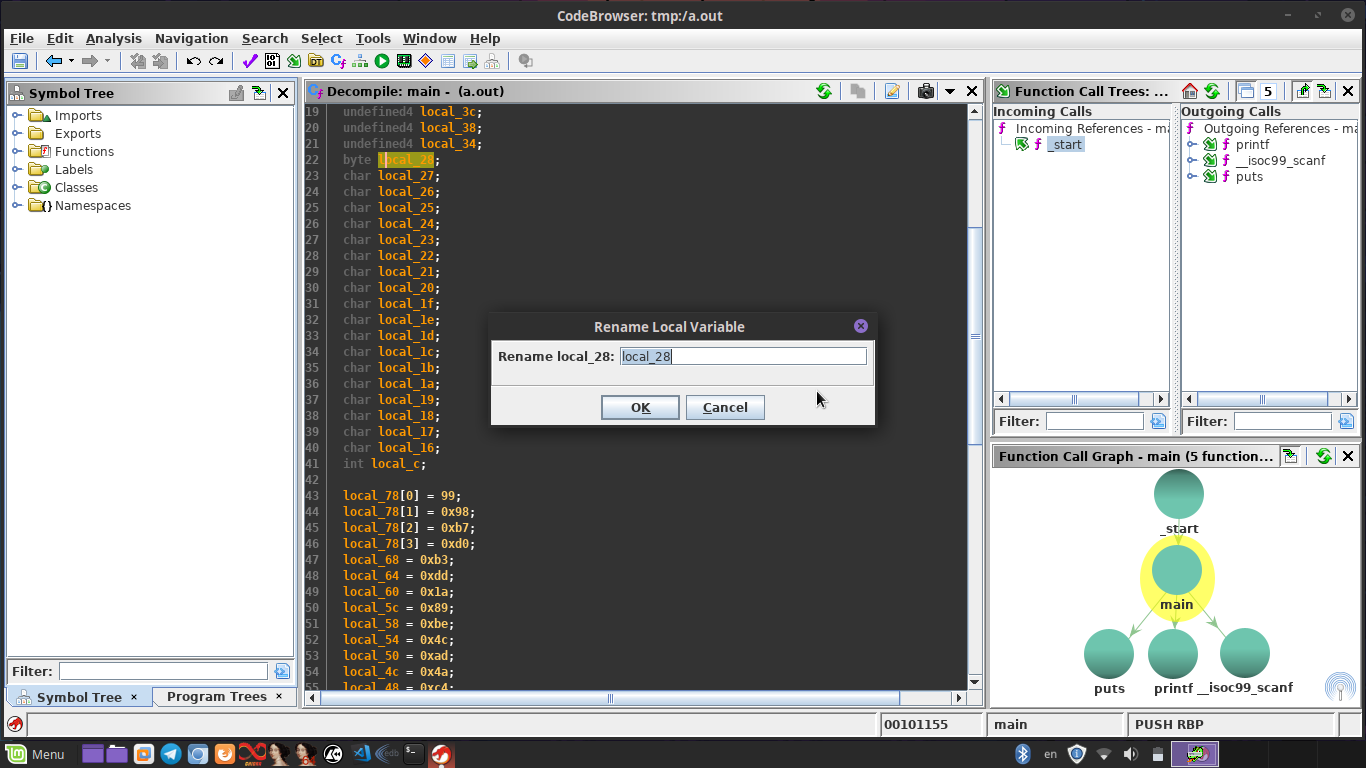Click the Decompile panel snapshot camera icon
The height and width of the screenshot is (768, 1366).
pos(926,91)
